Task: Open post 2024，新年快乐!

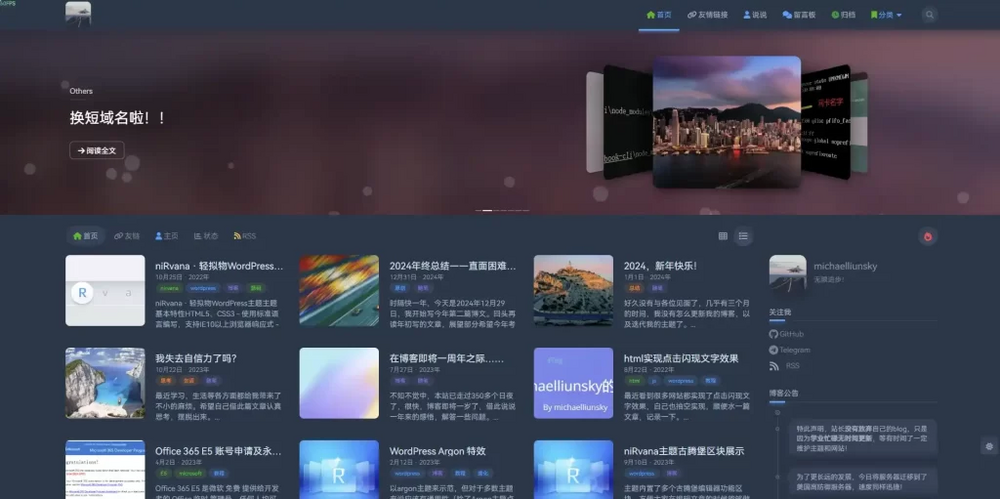Action: pyautogui.click(x=660, y=266)
